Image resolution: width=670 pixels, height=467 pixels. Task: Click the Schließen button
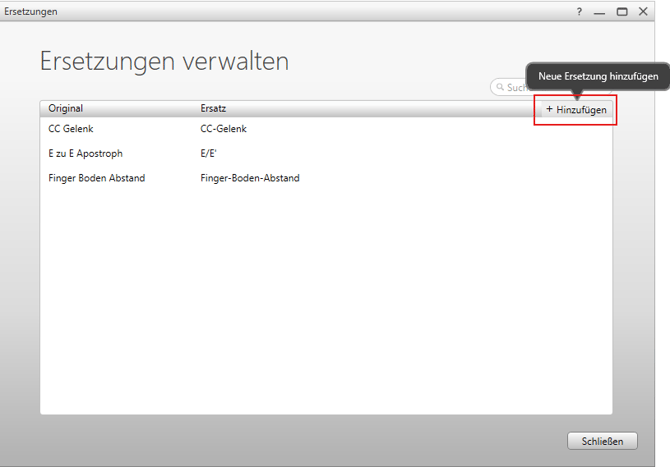point(602,441)
